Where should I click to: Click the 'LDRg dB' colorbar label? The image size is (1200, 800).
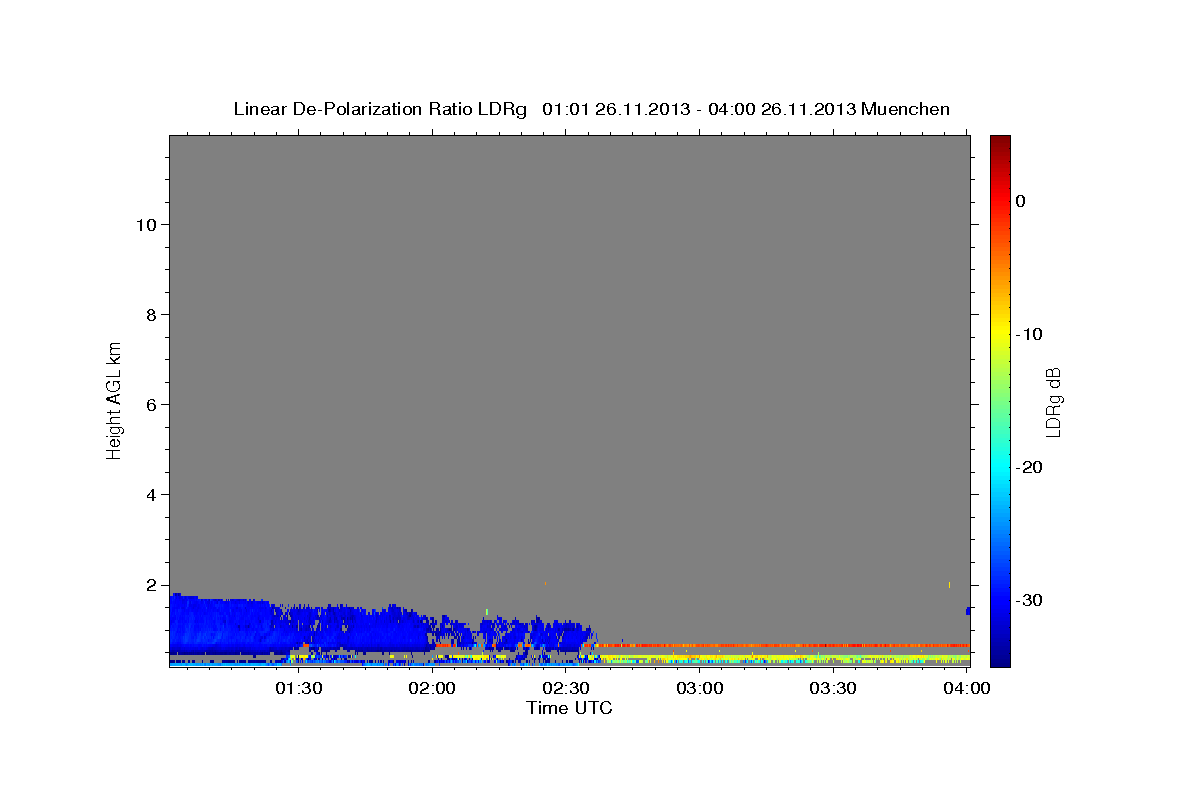pyautogui.click(x=1052, y=402)
